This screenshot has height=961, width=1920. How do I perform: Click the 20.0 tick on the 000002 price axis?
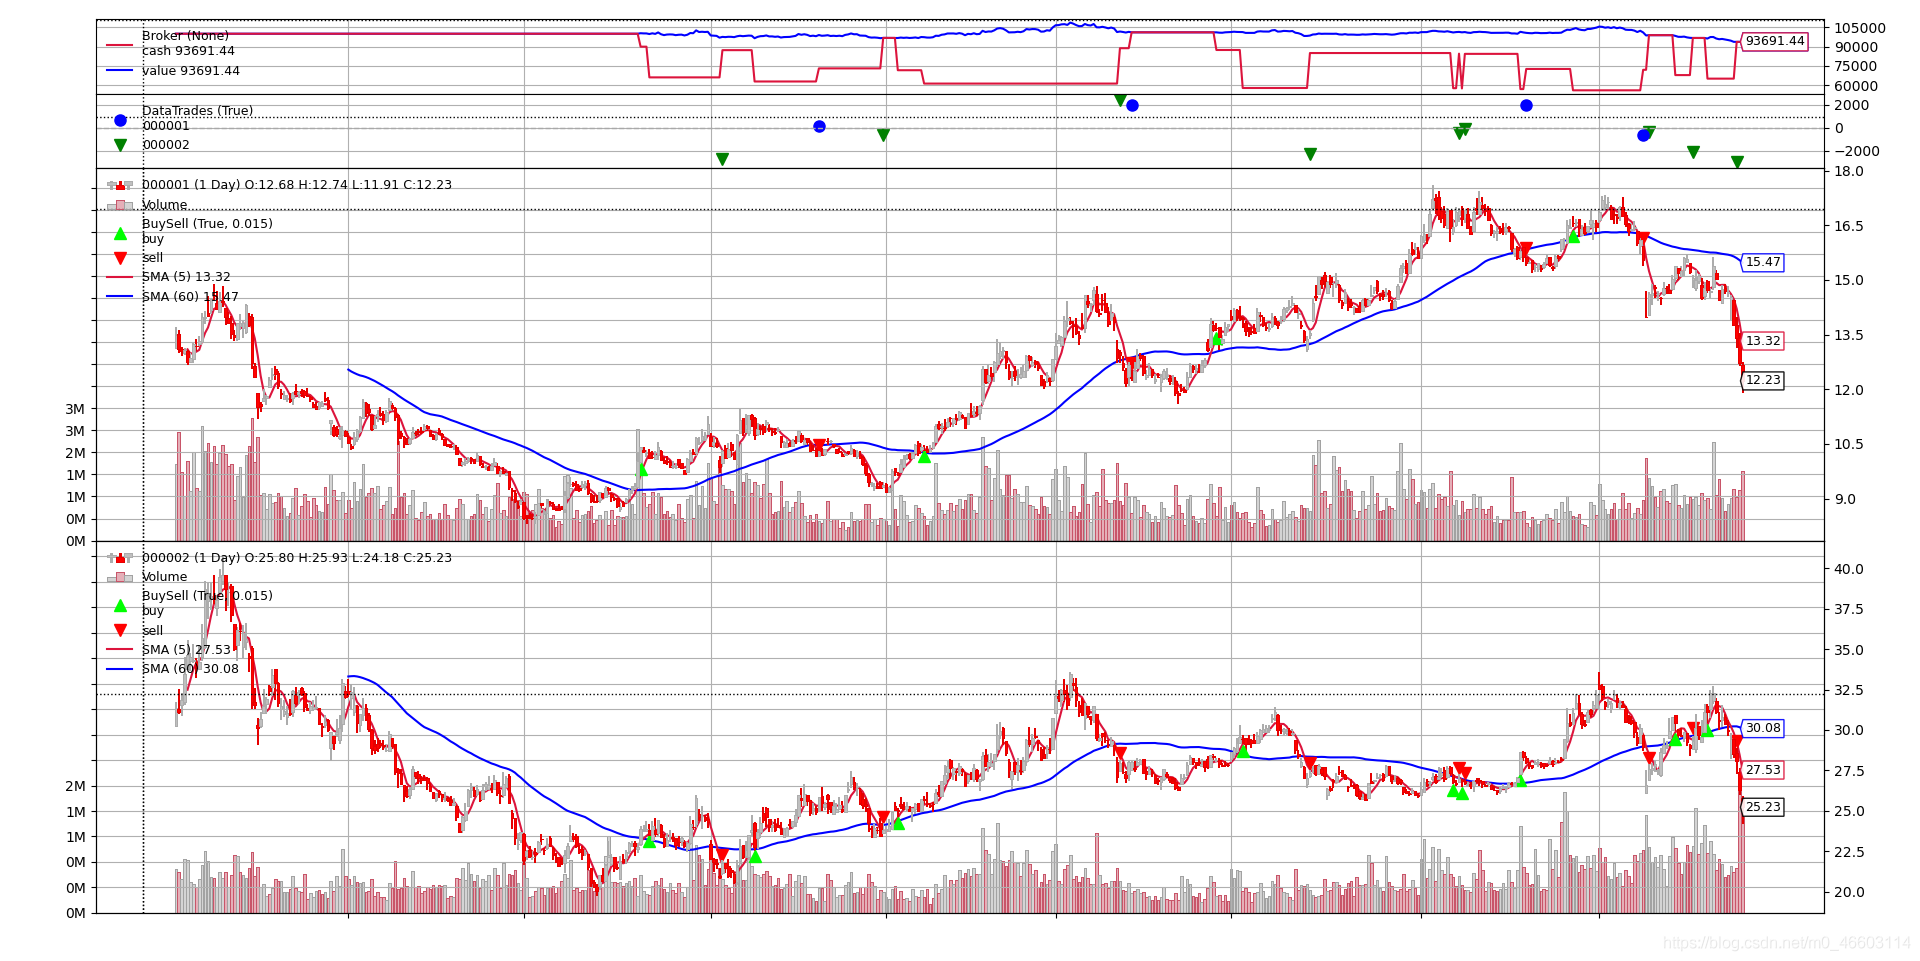pos(1849,892)
